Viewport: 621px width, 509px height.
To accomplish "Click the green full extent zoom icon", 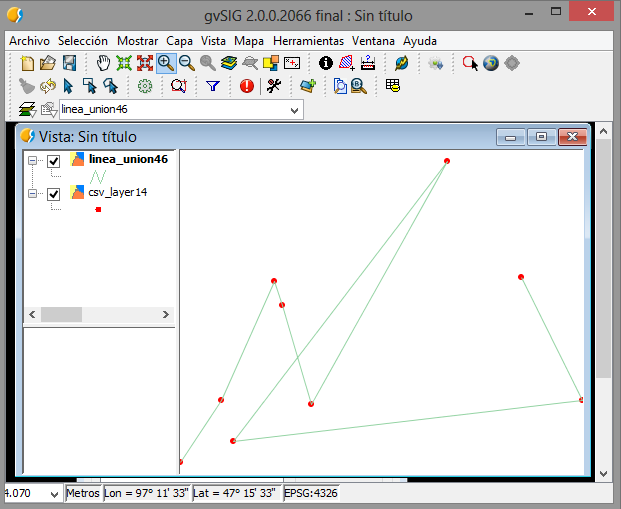I will (124, 63).
